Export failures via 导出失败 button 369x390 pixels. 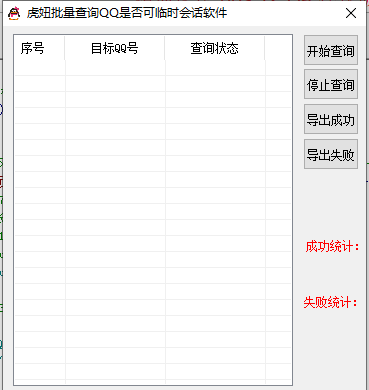click(331, 154)
